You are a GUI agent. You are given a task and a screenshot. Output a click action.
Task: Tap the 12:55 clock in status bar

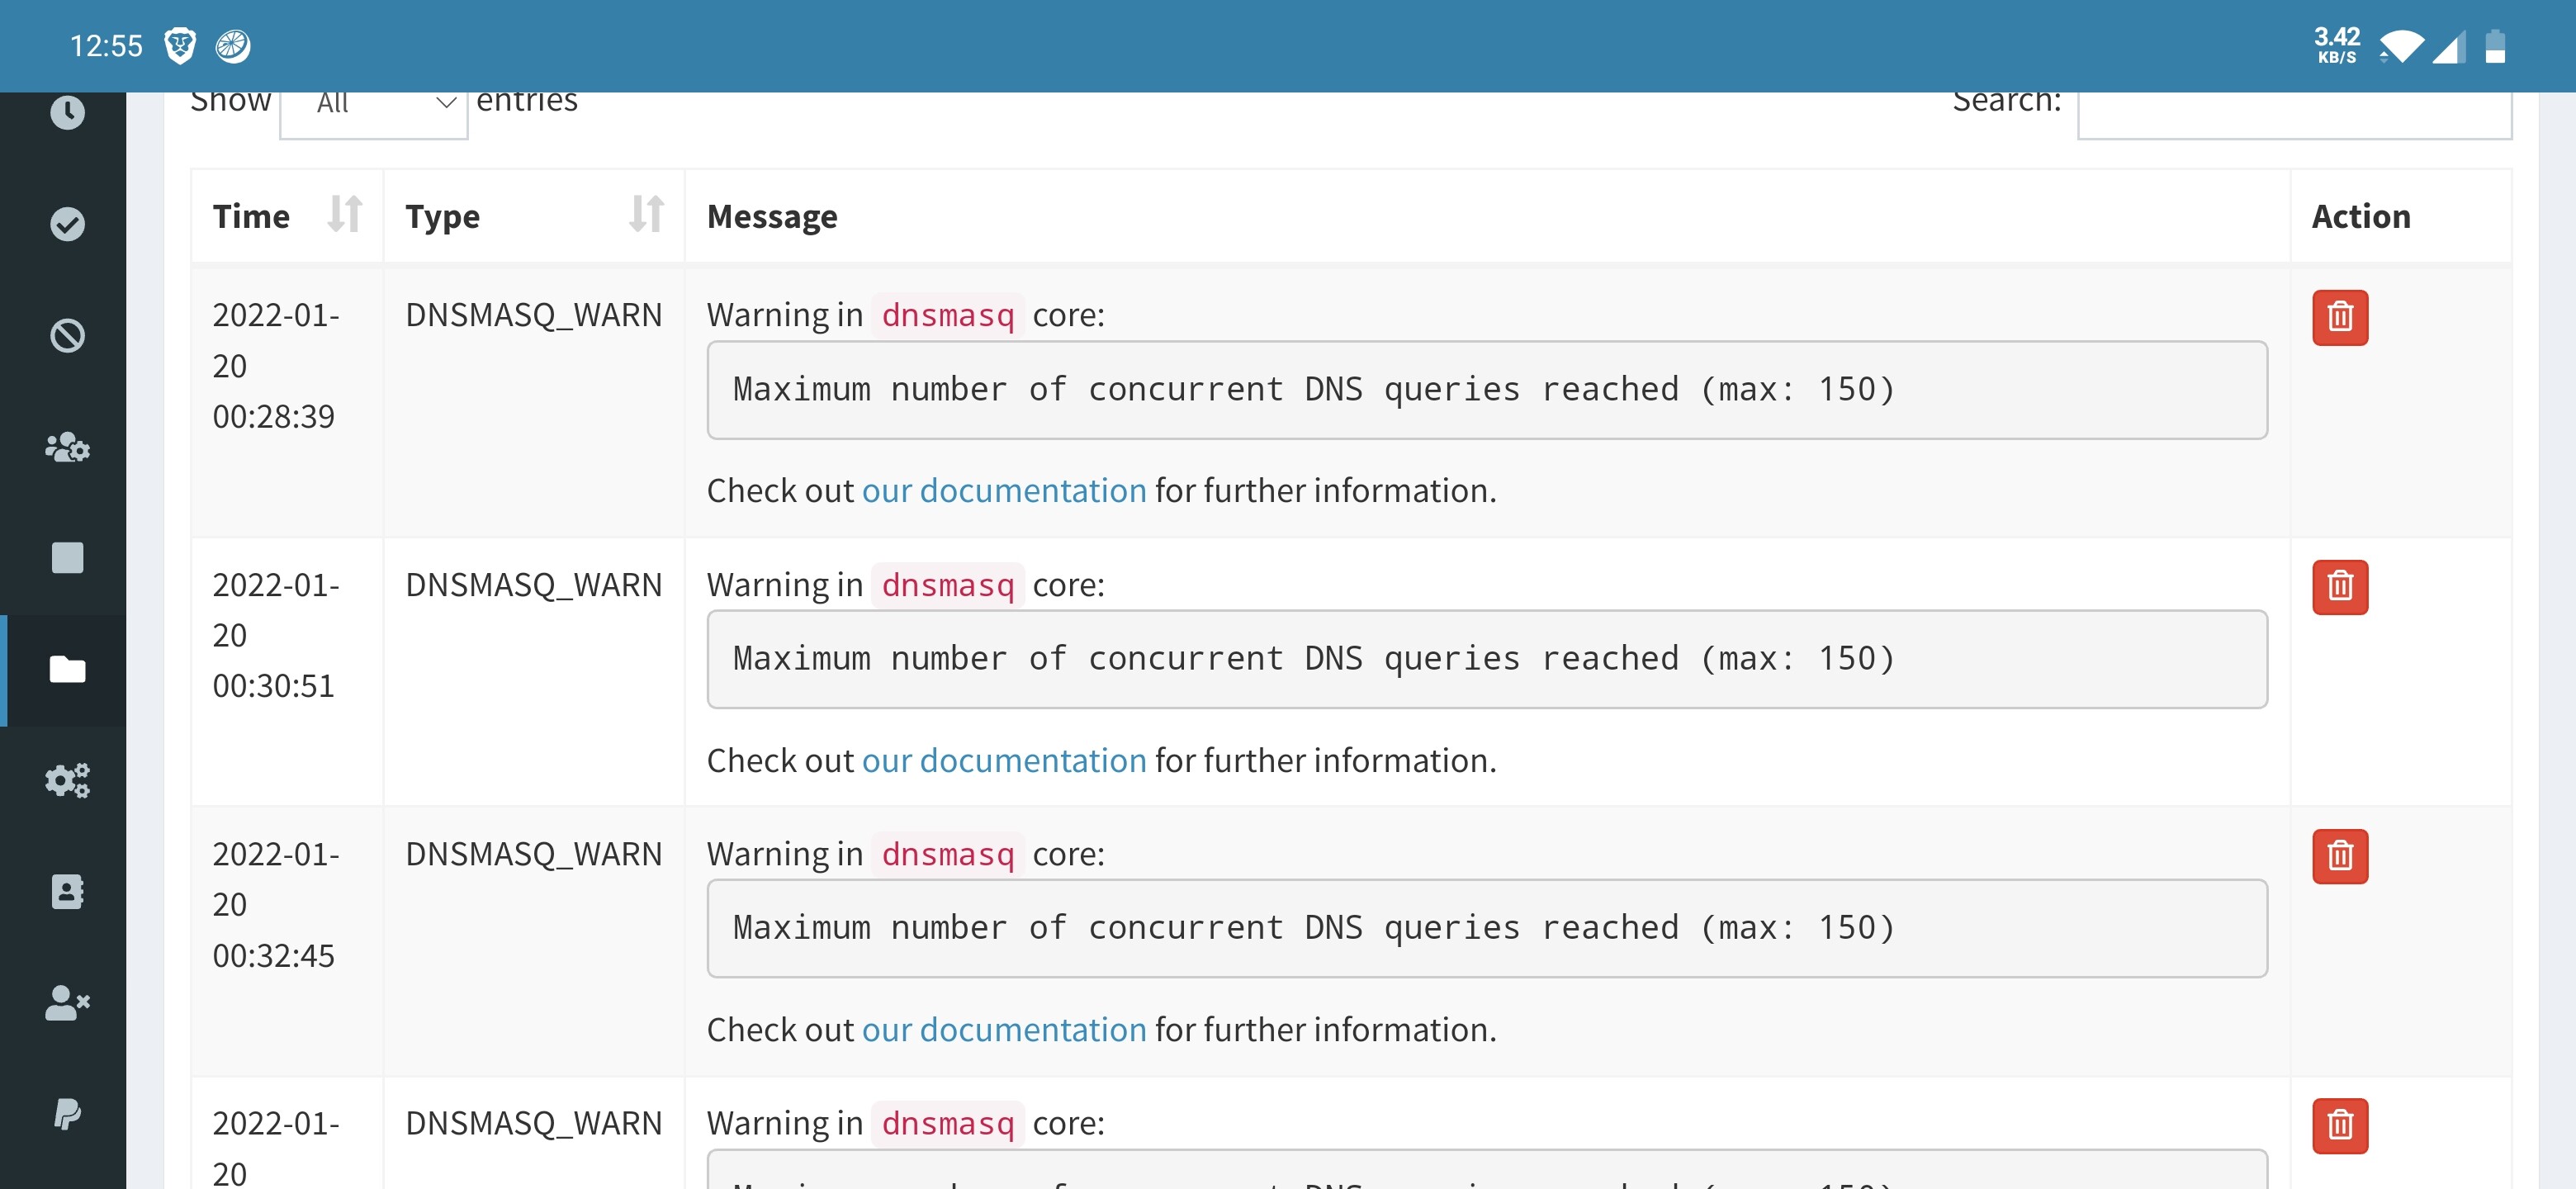click(x=106, y=46)
